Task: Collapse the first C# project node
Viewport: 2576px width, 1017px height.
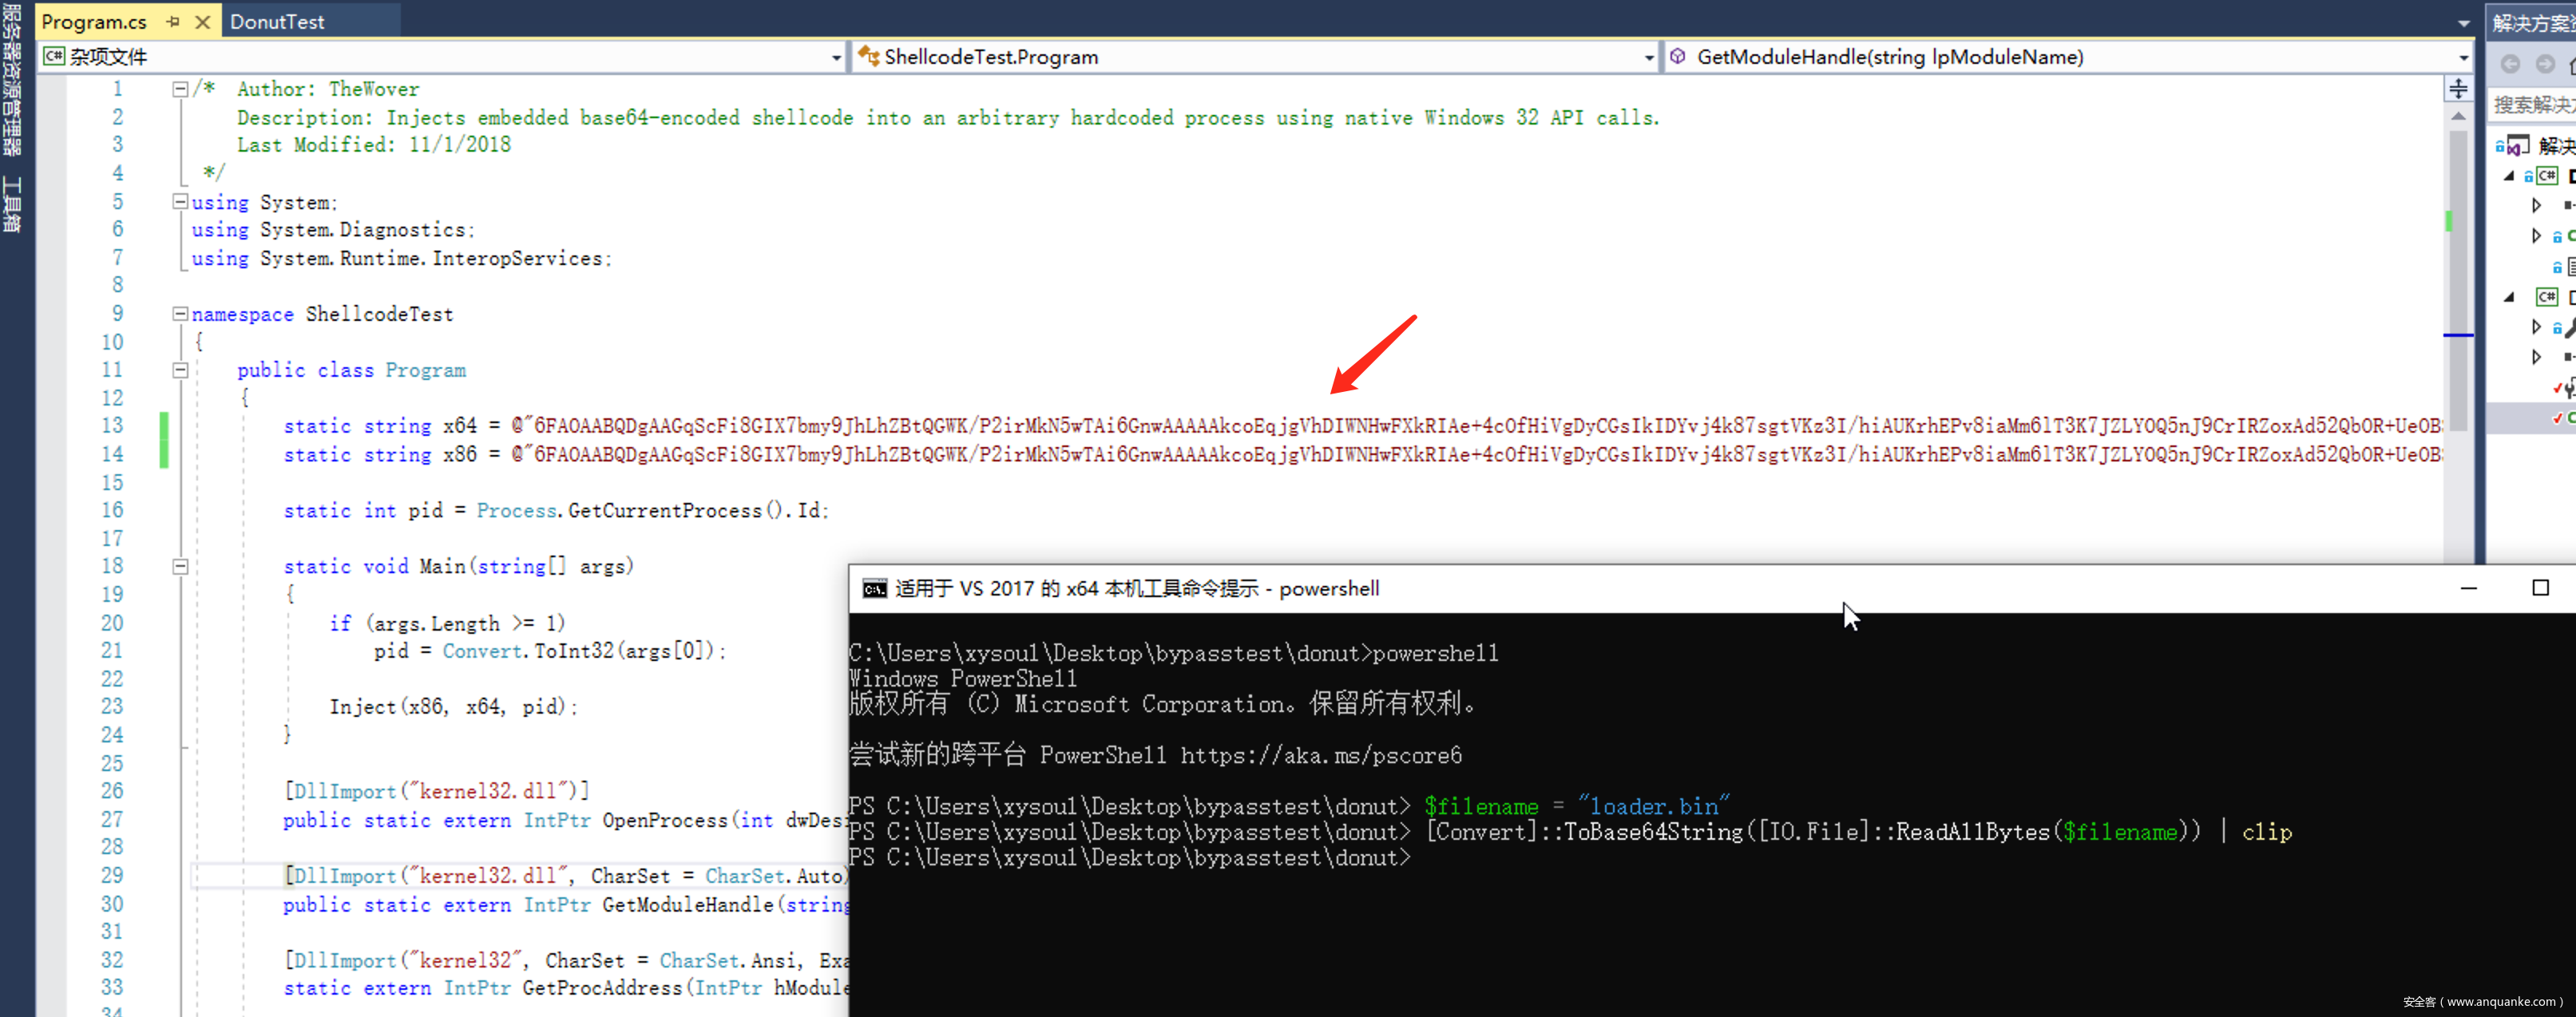Action: point(2508,176)
